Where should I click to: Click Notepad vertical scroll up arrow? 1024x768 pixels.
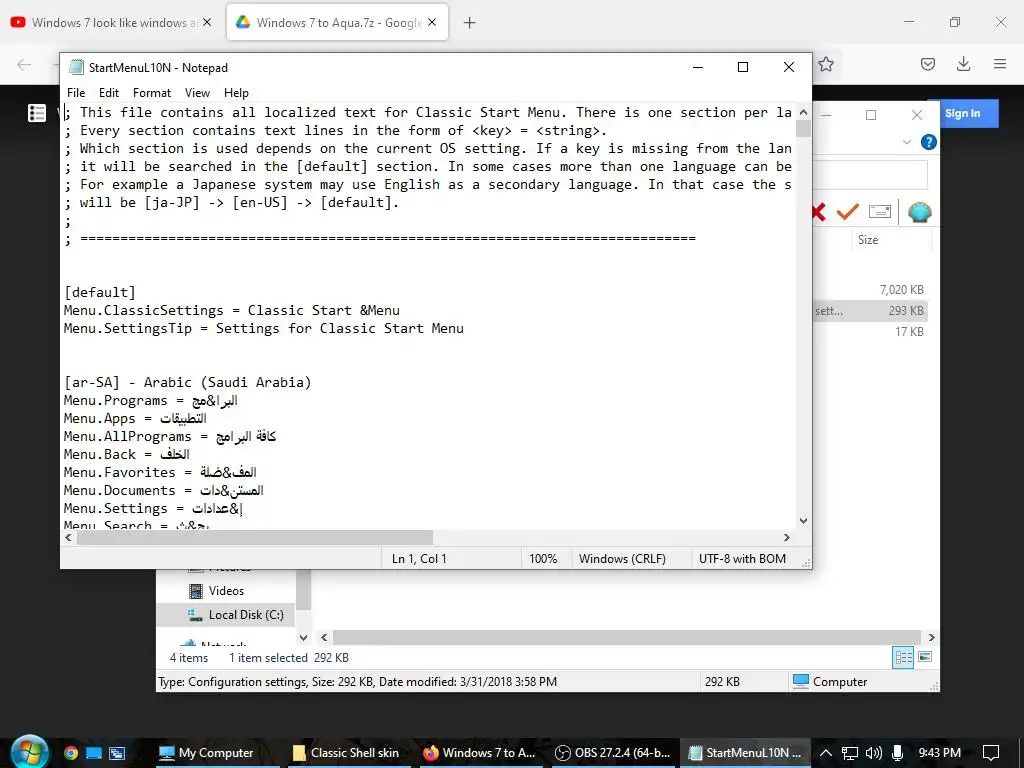click(803, 112)
